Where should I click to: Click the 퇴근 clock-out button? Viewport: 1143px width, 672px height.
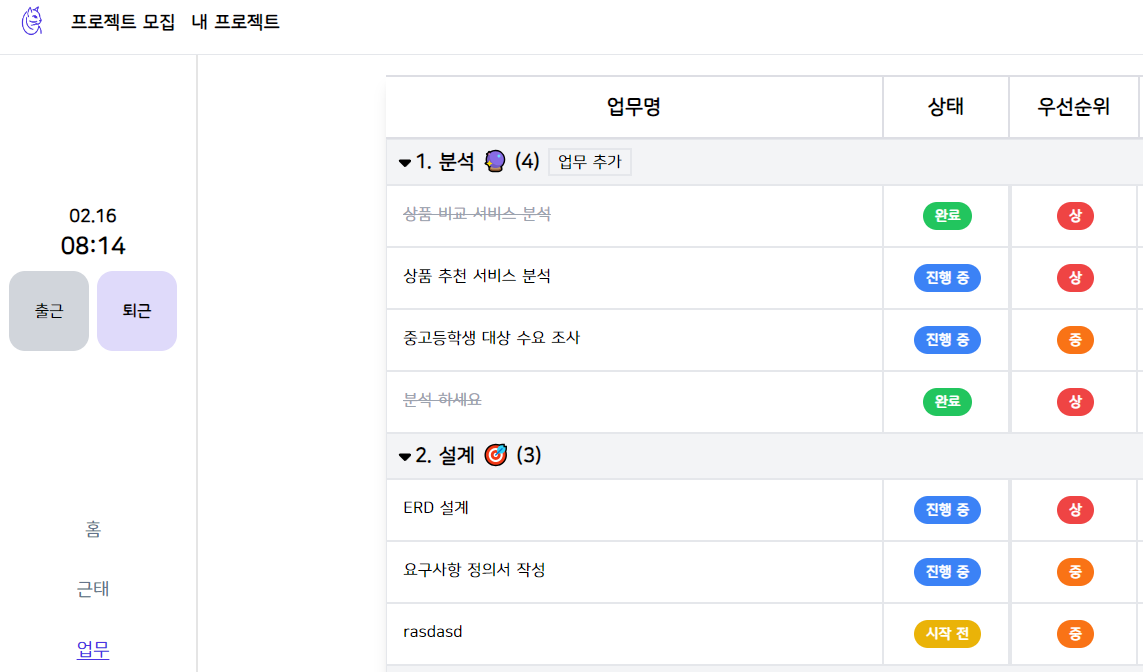pyautogui.click(x=136, y=310)
